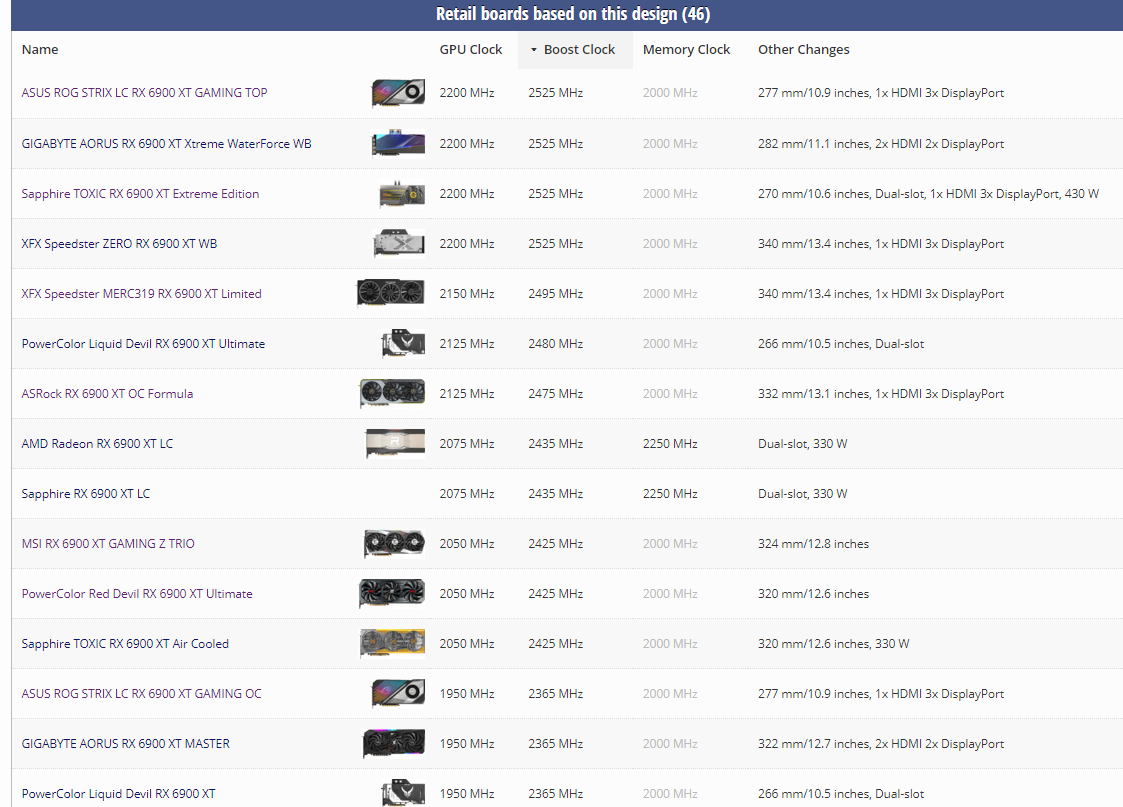Click '320 mm/12.6 inches, 330 W' text
1123x807 pixels.
834,644
